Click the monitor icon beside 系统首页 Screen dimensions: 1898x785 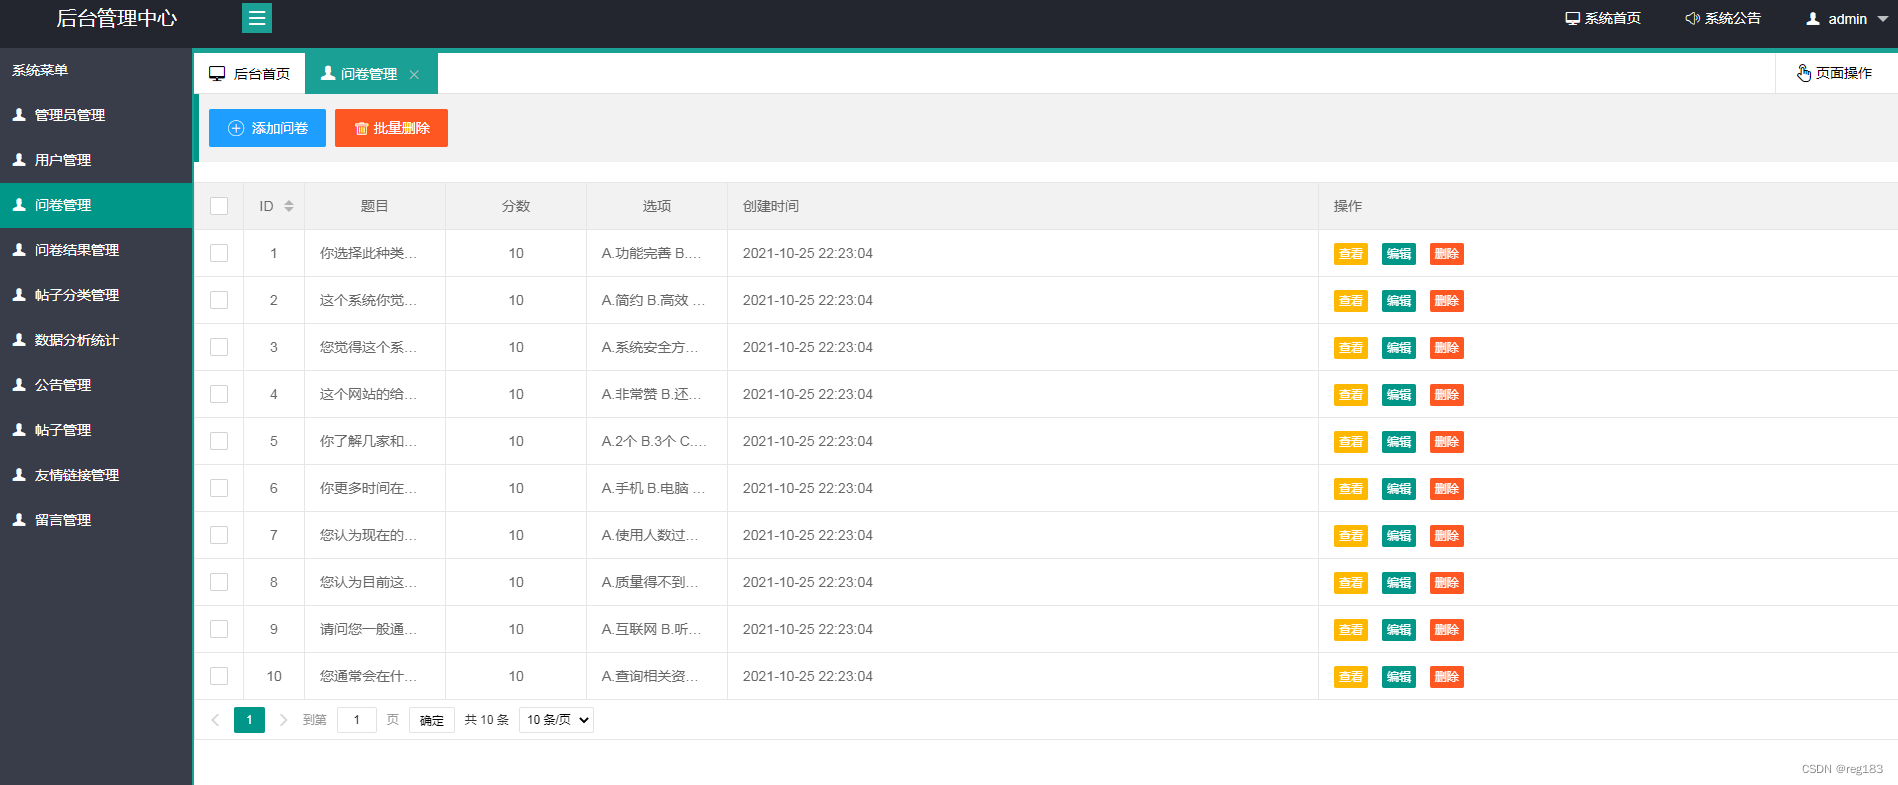[x=1573, y=19]
